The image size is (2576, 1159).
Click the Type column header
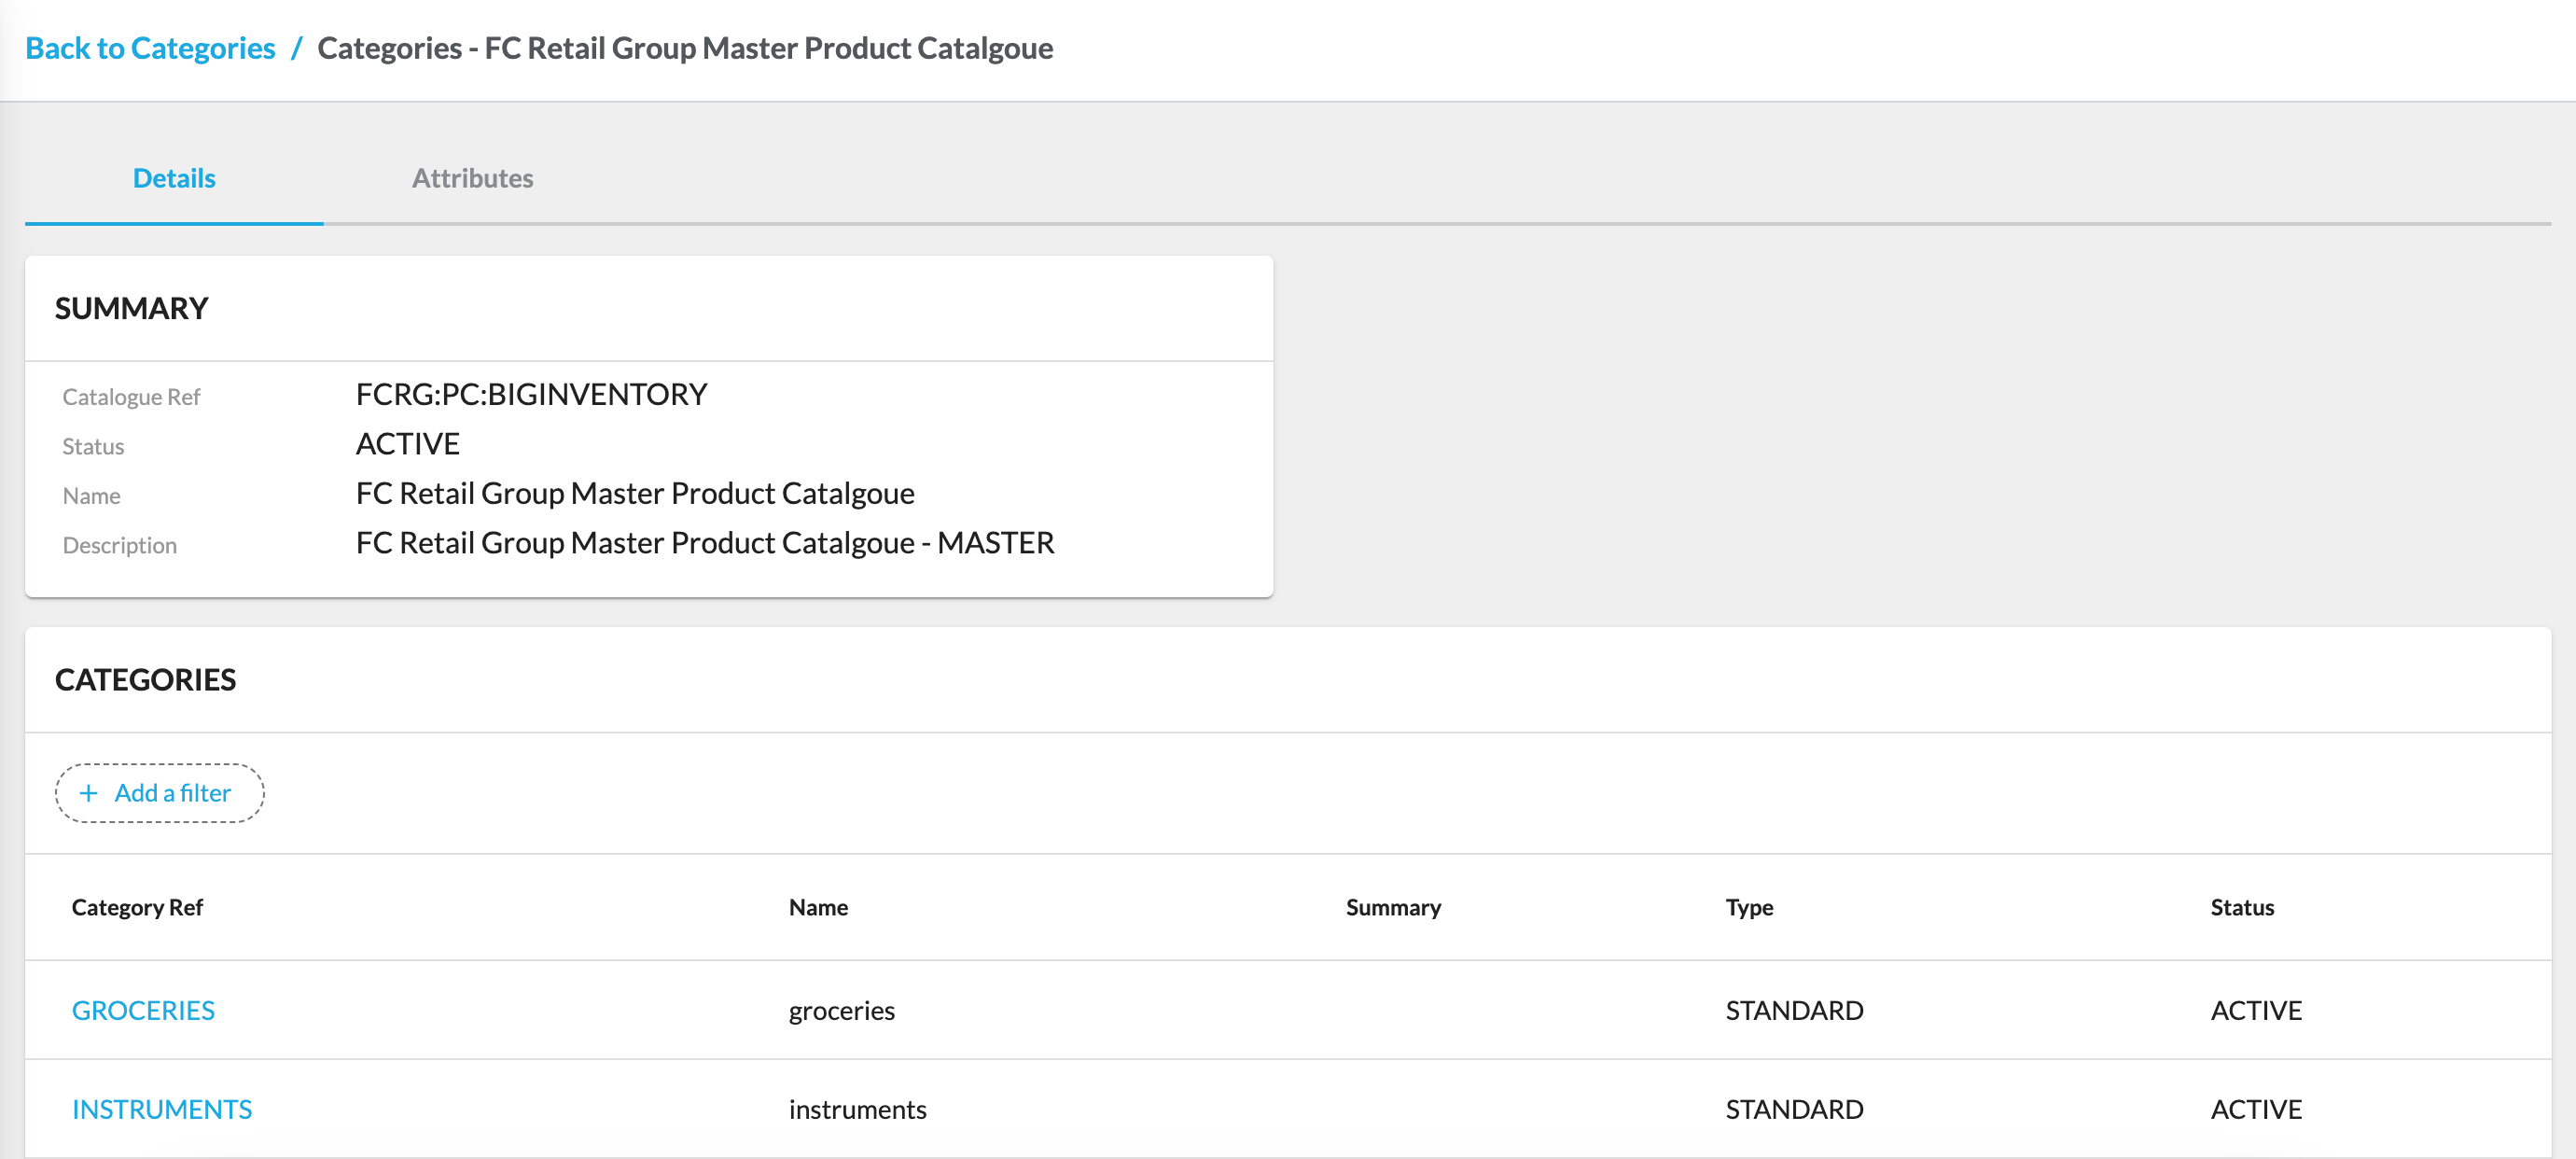[x=1749, y=907]
